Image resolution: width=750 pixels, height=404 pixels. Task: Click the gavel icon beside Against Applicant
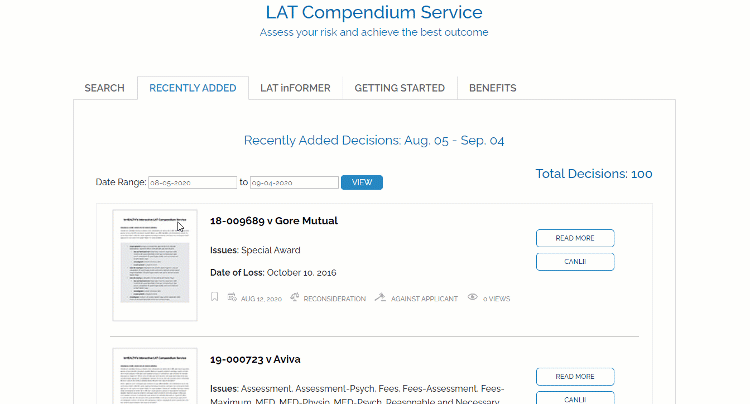[380, 297]
